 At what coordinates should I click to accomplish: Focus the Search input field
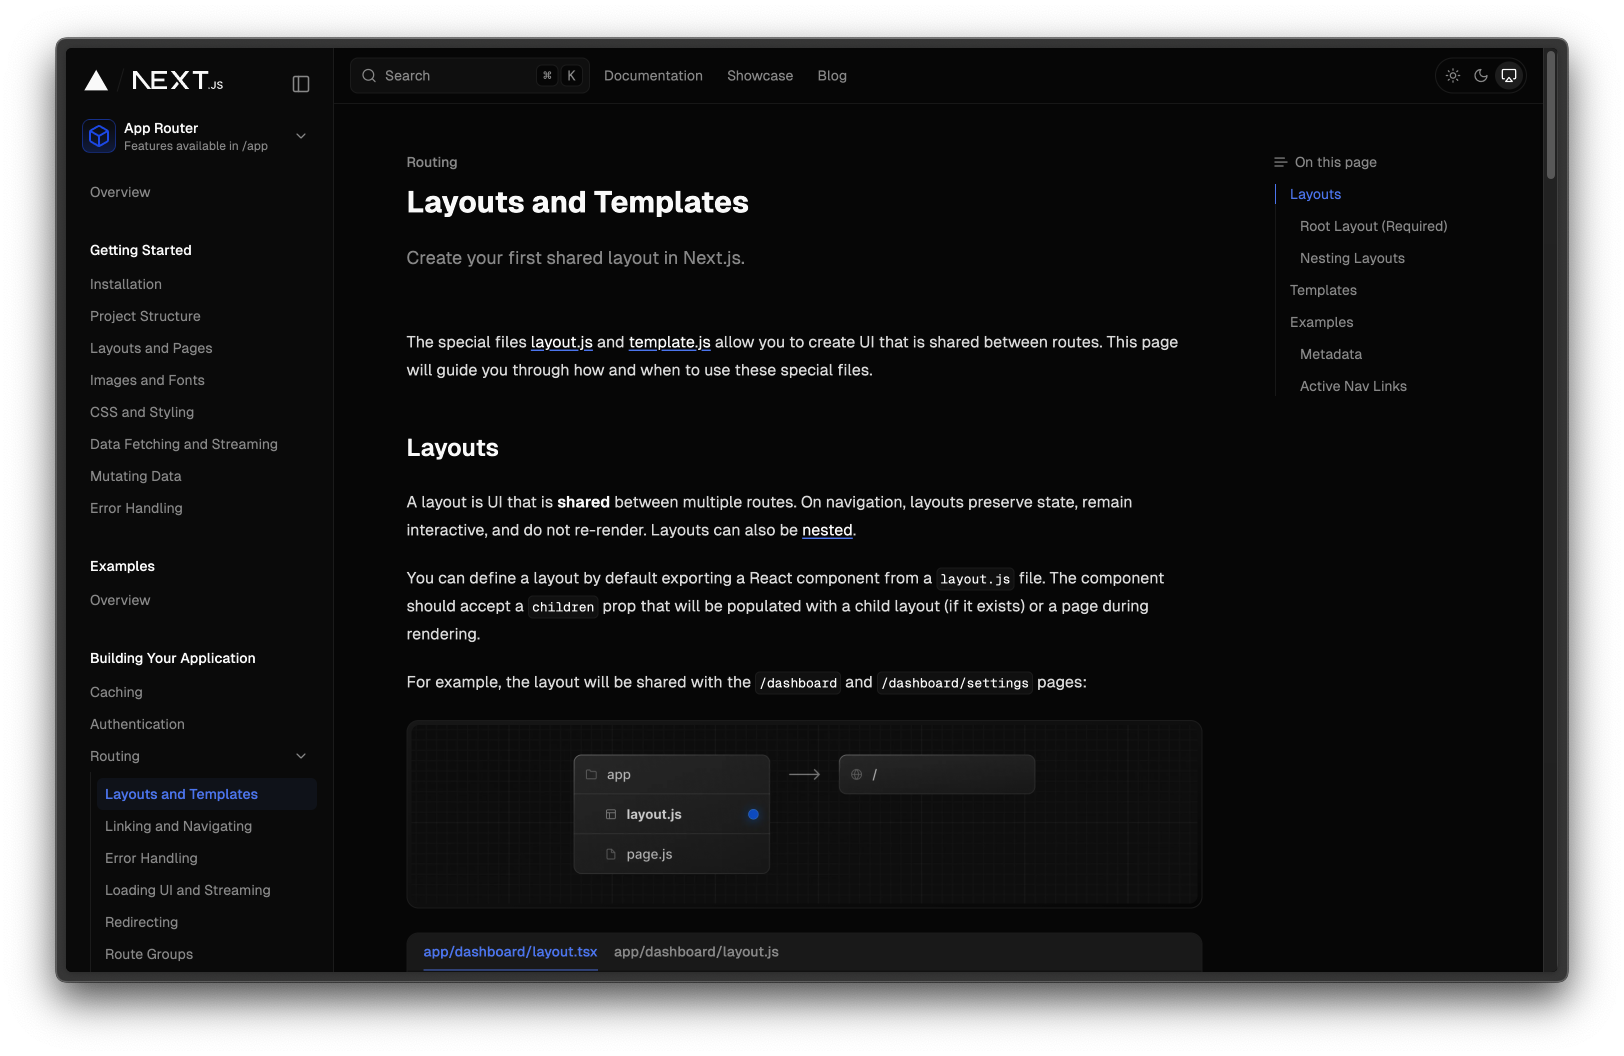pos(469,76)
